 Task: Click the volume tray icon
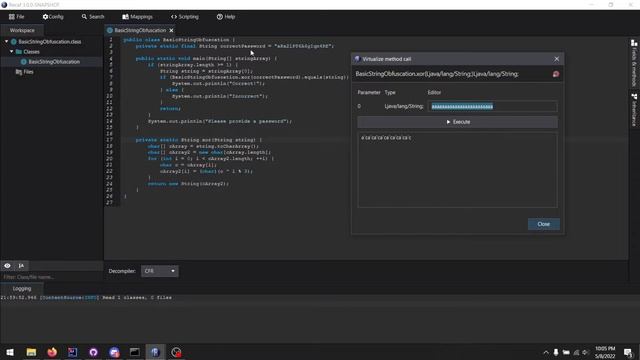point(586,352)
